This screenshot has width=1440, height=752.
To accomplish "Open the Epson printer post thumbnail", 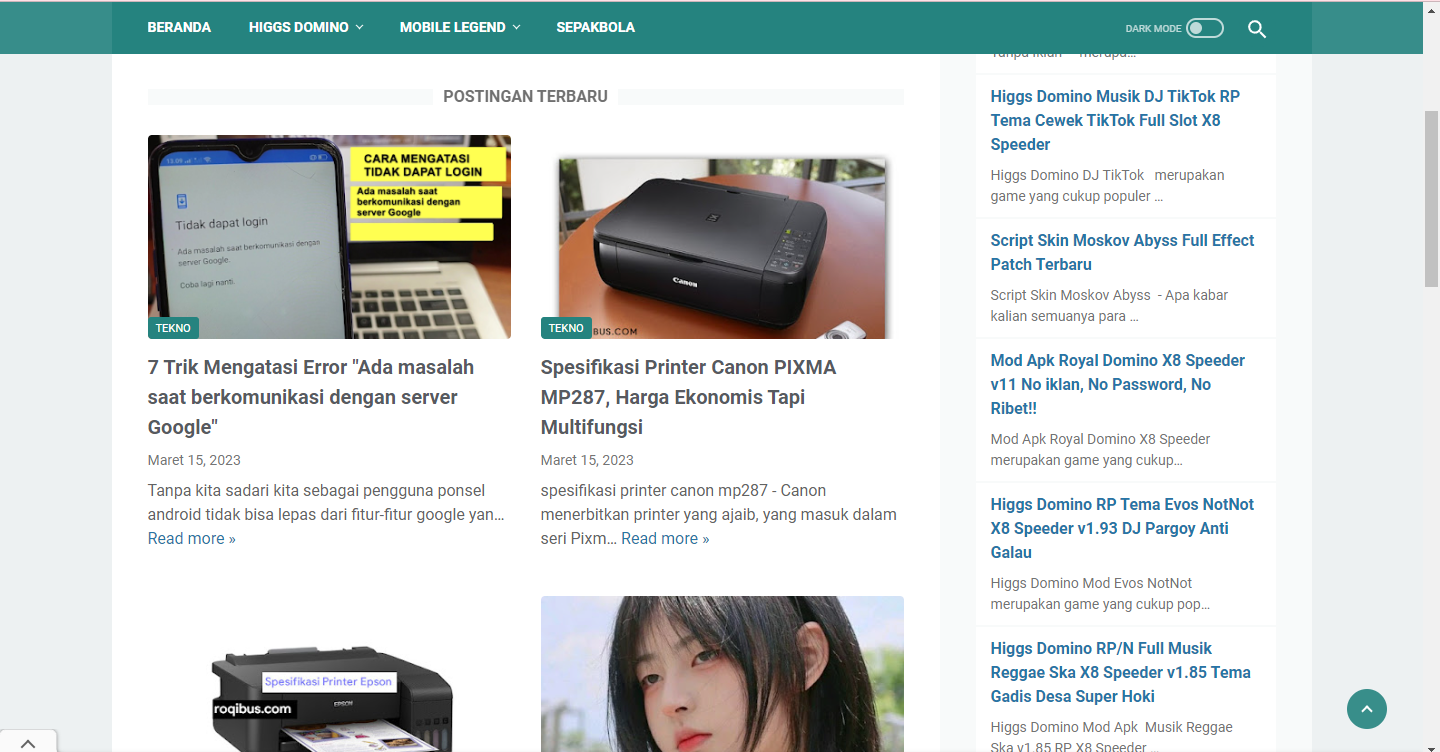I will (x=329, y=674).
